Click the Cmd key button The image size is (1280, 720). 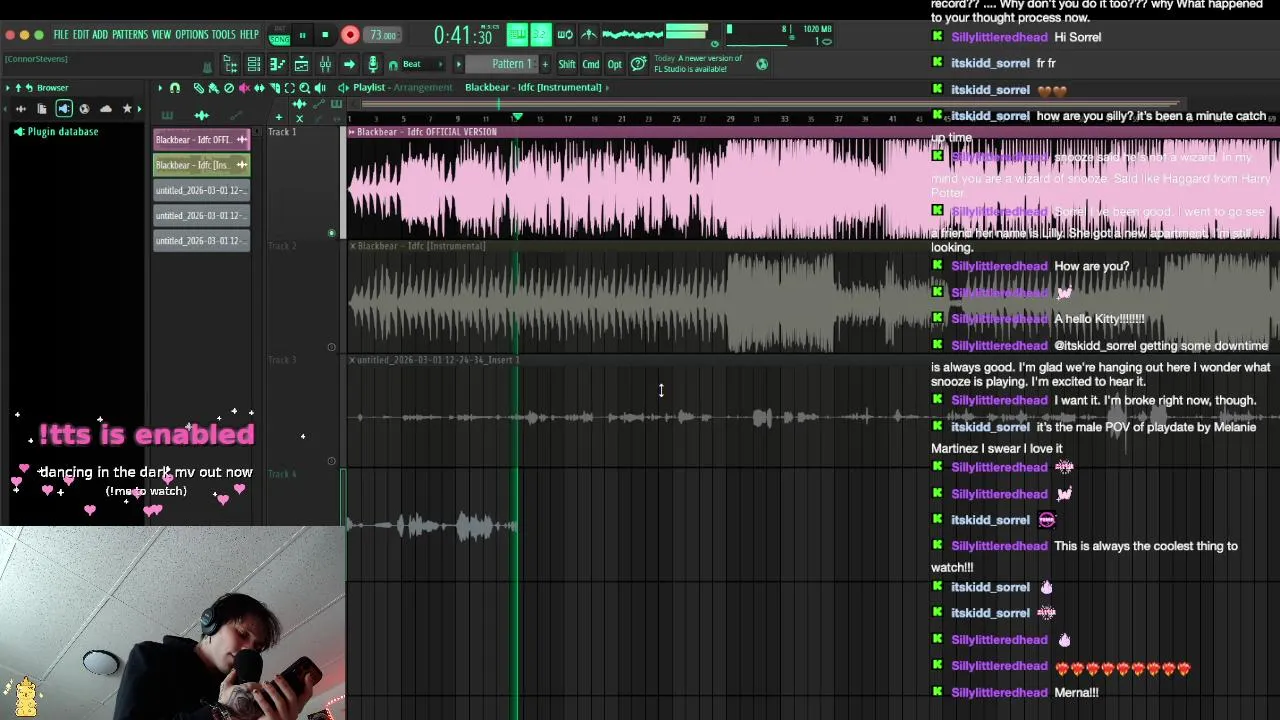[x=591, y=64]
